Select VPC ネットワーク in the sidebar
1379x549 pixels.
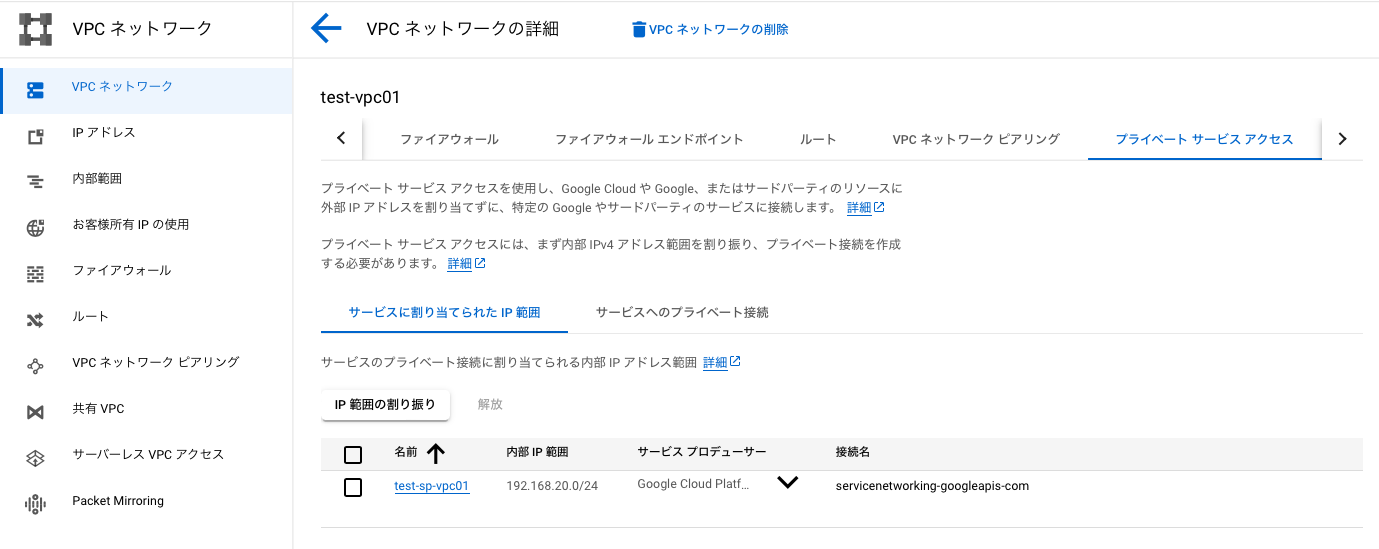146,90
